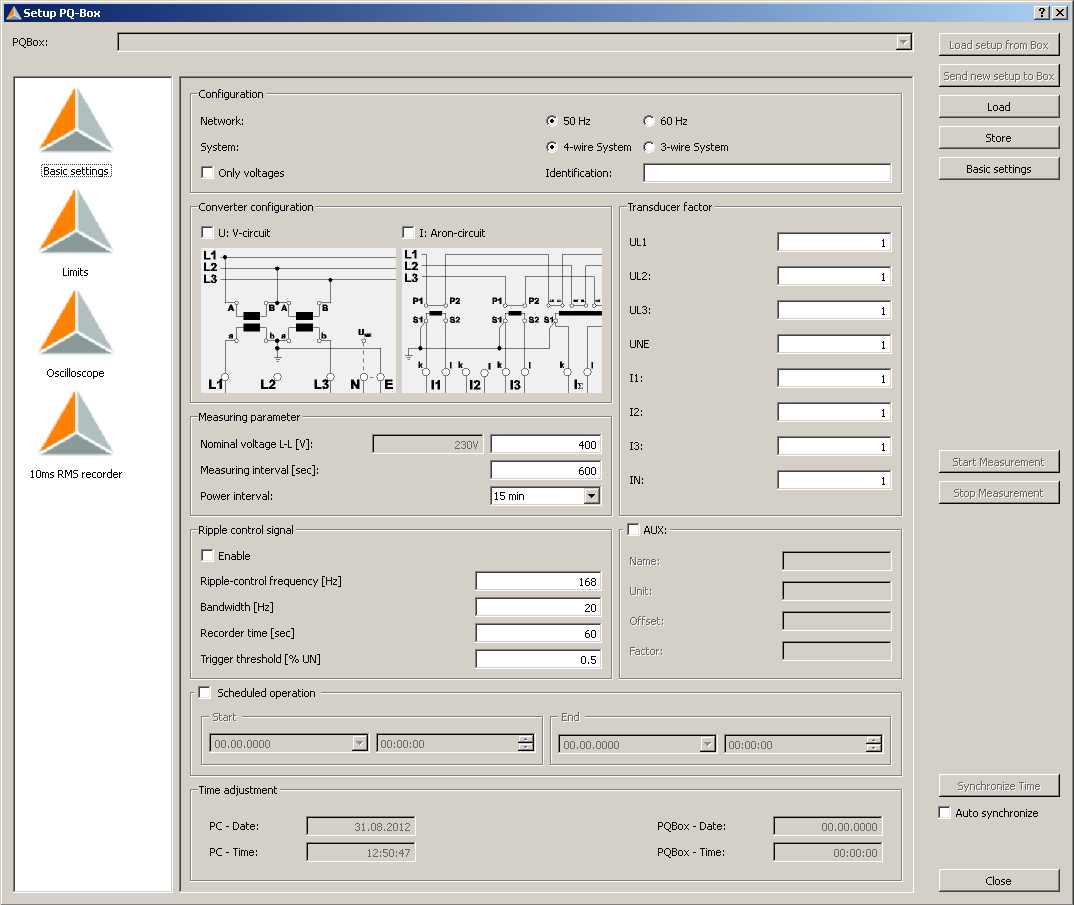This screenshot has width=1074, height=905.
Task: Click the Identification text field
Action: tap(767, 173)
